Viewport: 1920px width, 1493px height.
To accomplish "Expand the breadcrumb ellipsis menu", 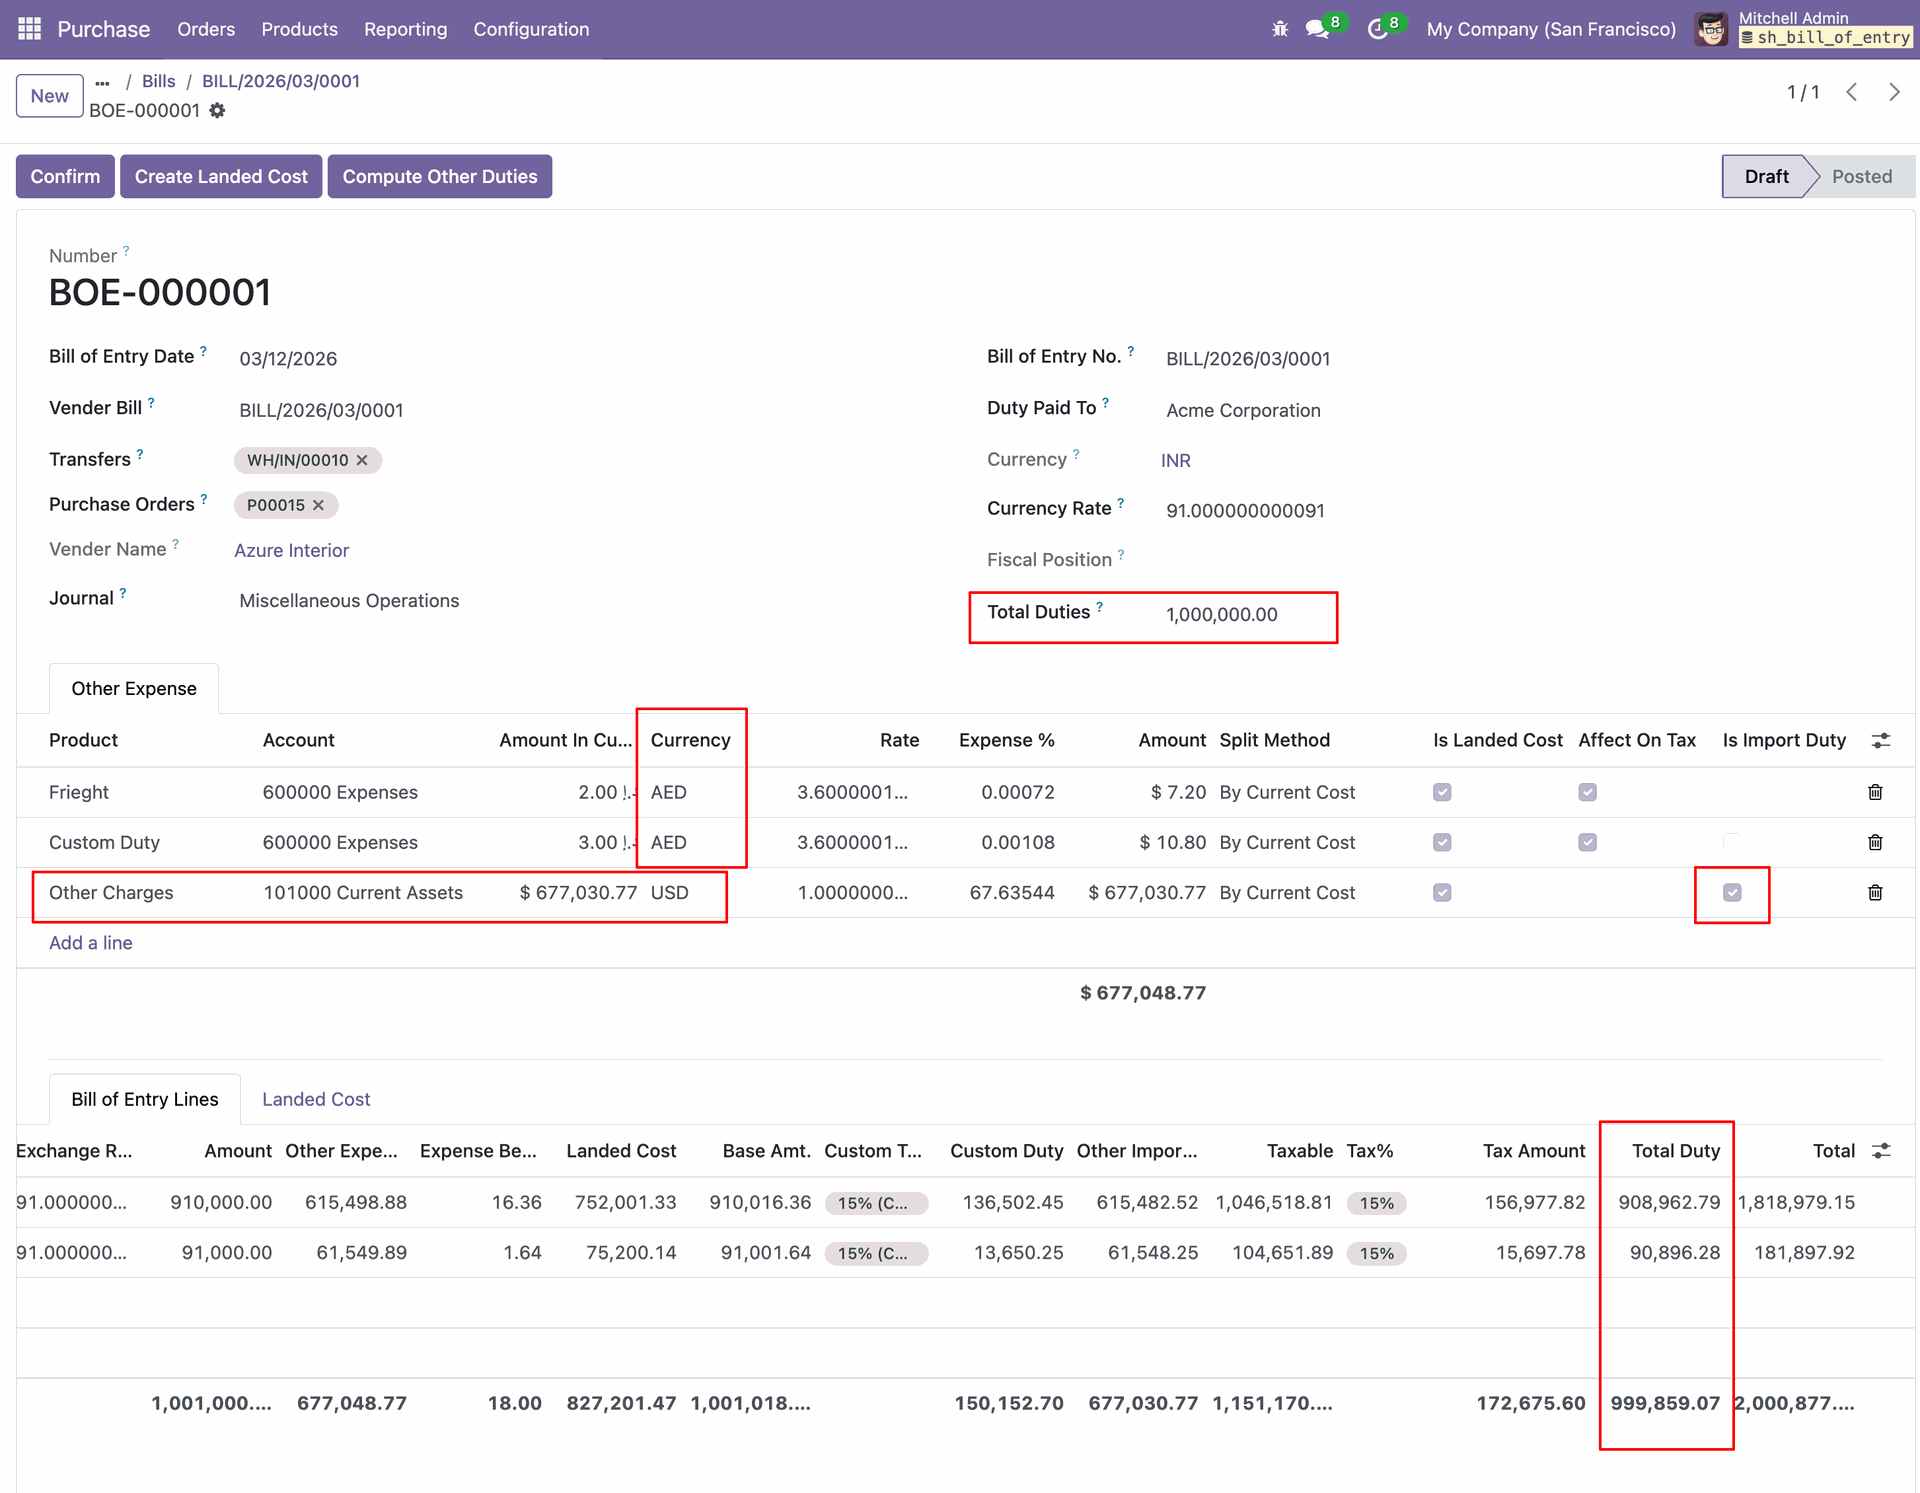I will 102,82.
